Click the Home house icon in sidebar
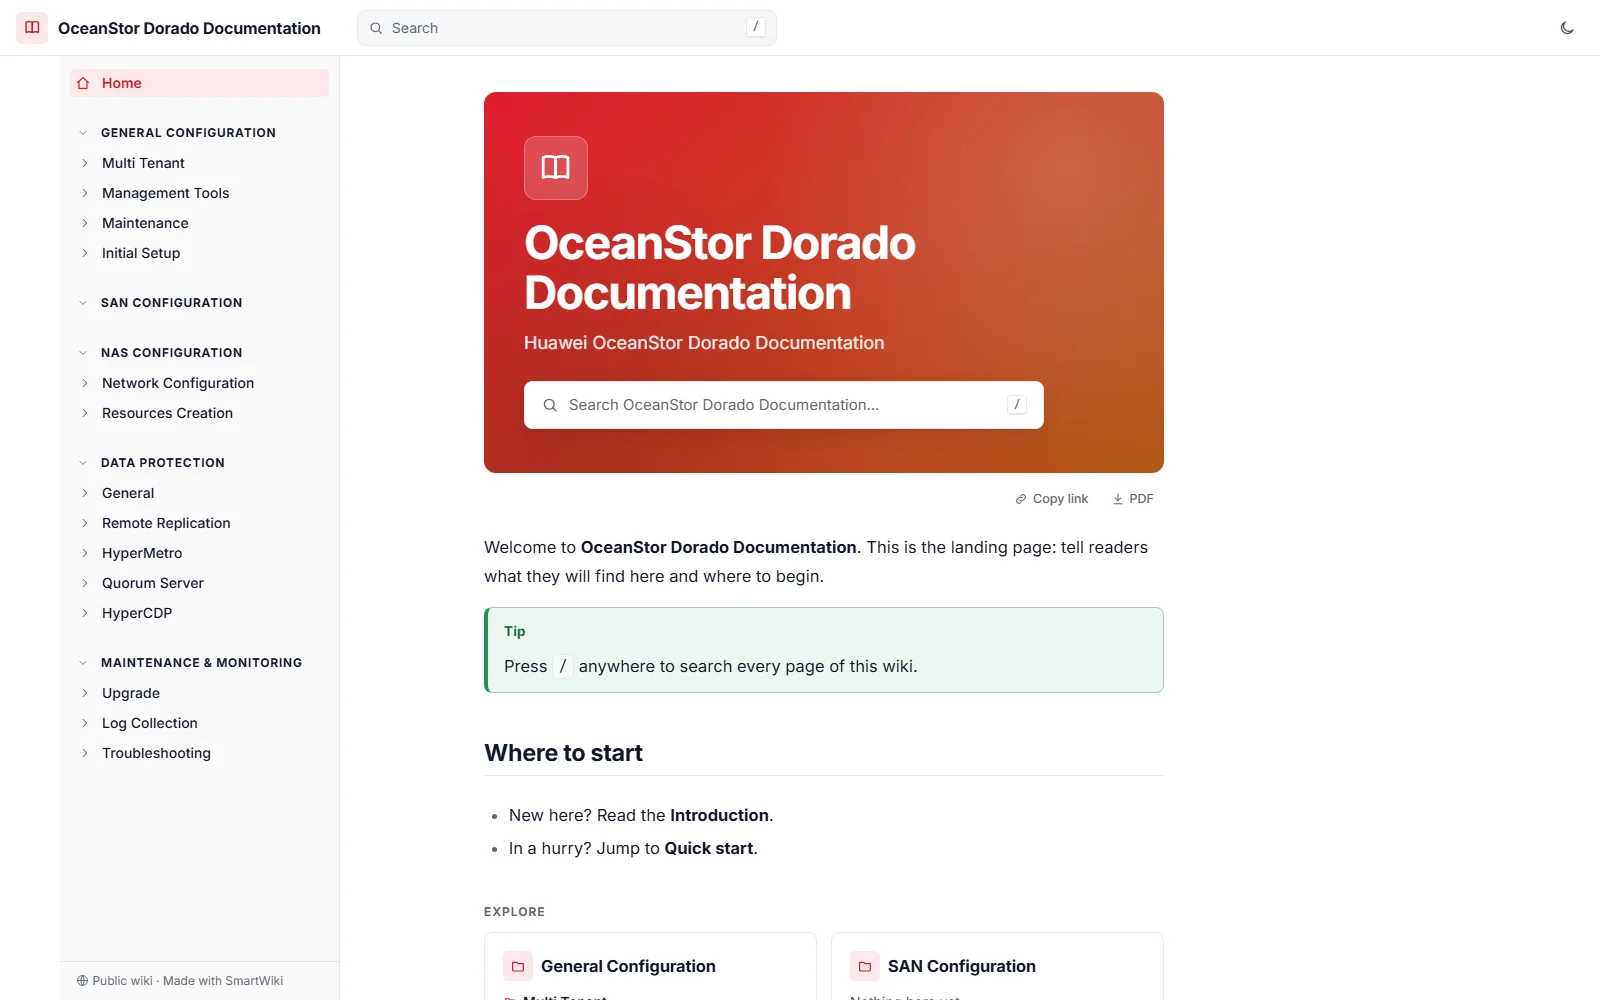This screenshot has height=1000, width=1600. (x=83, y=83)
